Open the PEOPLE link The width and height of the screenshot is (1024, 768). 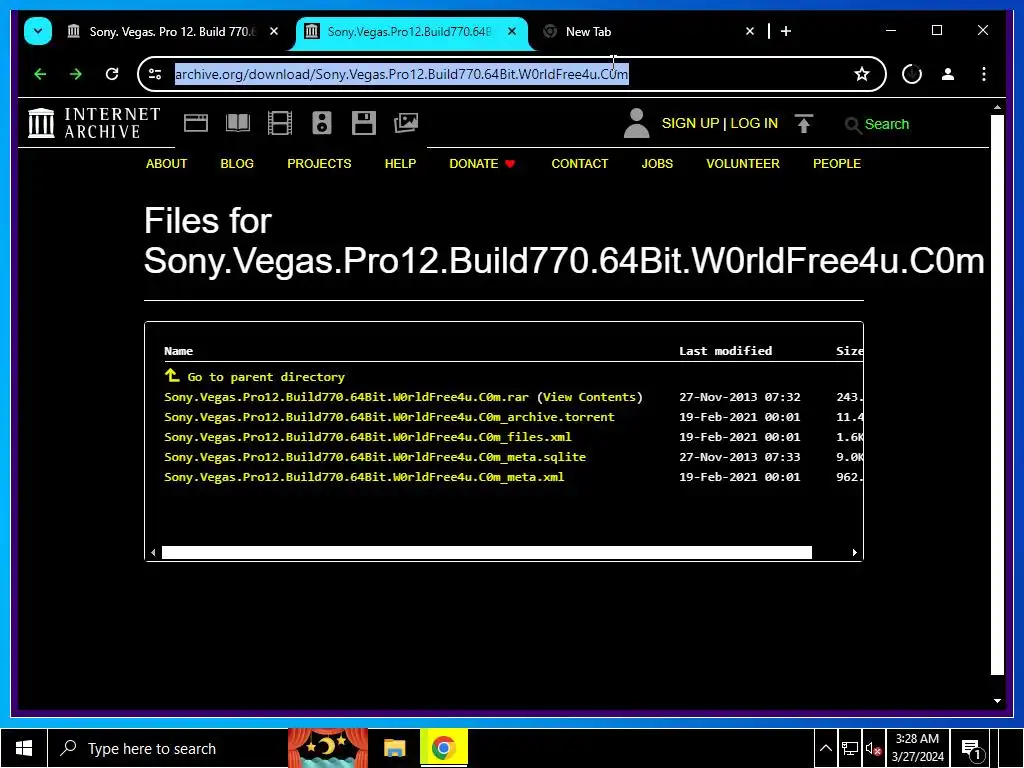tap(837, 164)
